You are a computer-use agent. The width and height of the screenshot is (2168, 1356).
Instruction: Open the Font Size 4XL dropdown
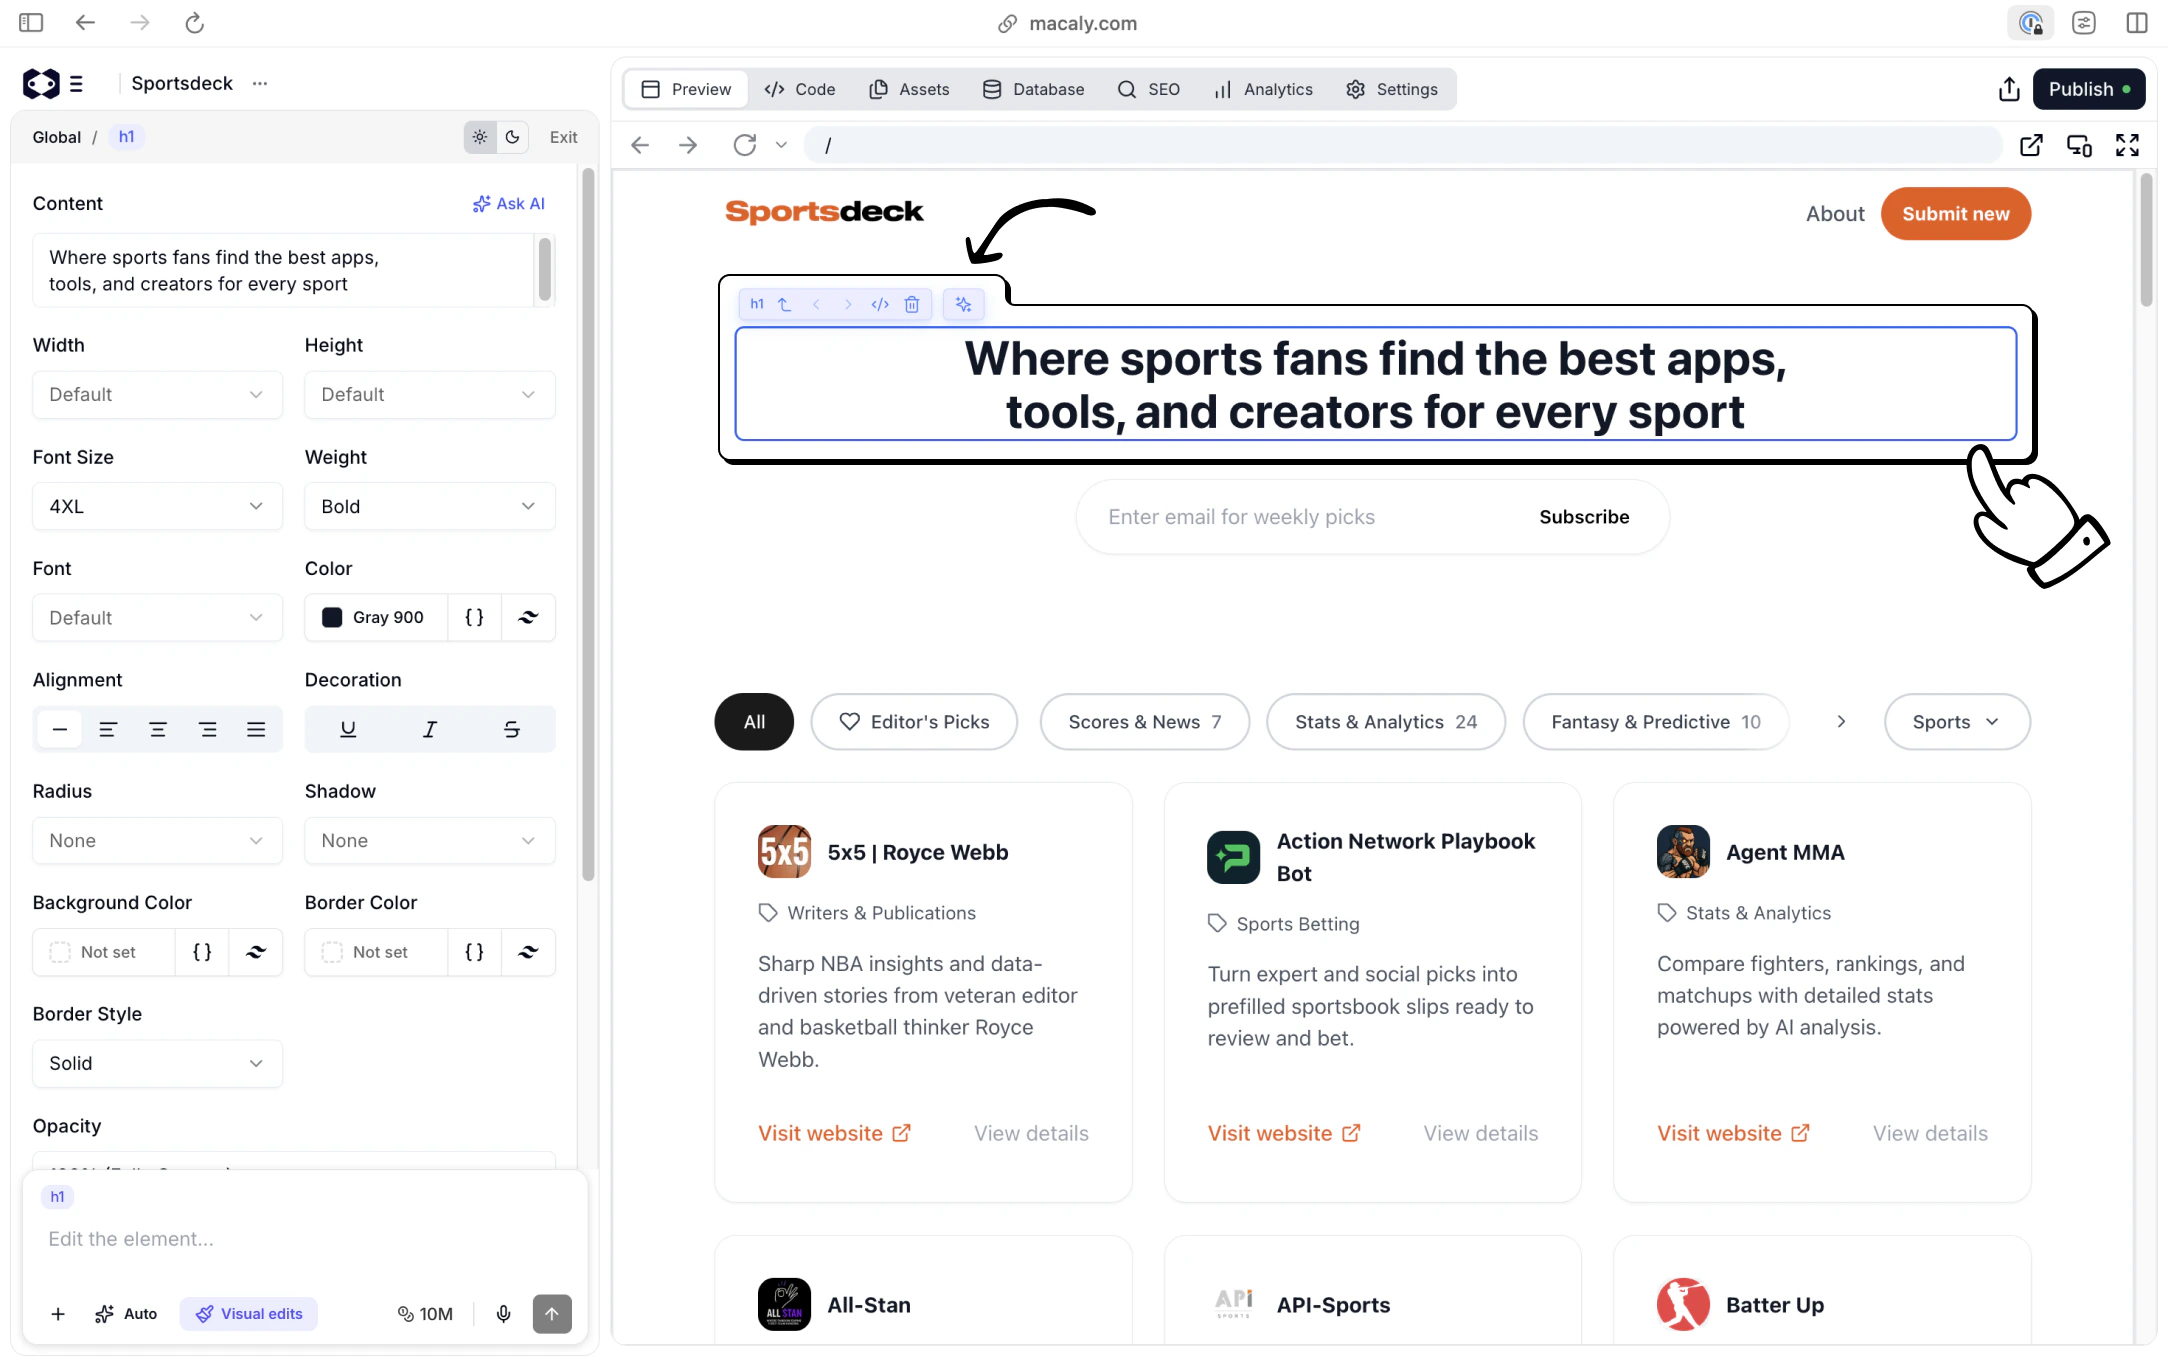(x=157, y=506)
